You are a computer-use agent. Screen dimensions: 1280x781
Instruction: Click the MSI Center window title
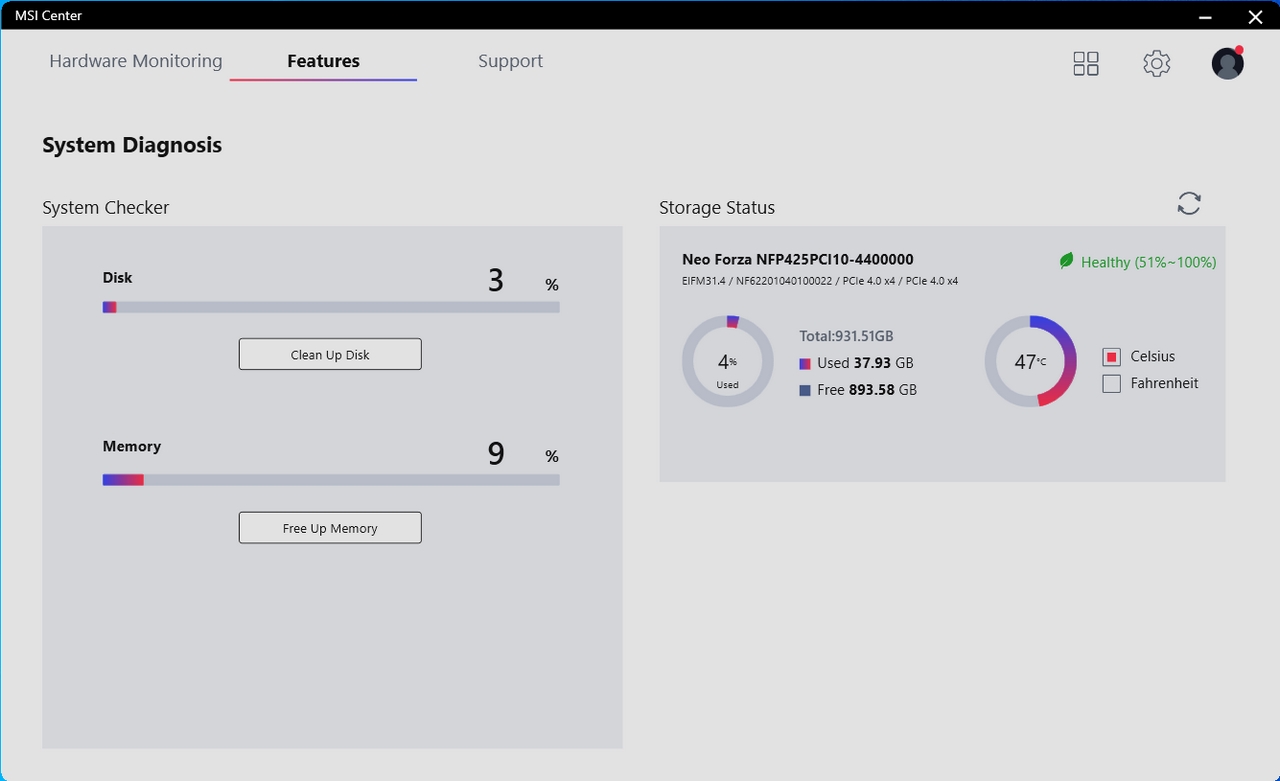(x=48, y=15)
